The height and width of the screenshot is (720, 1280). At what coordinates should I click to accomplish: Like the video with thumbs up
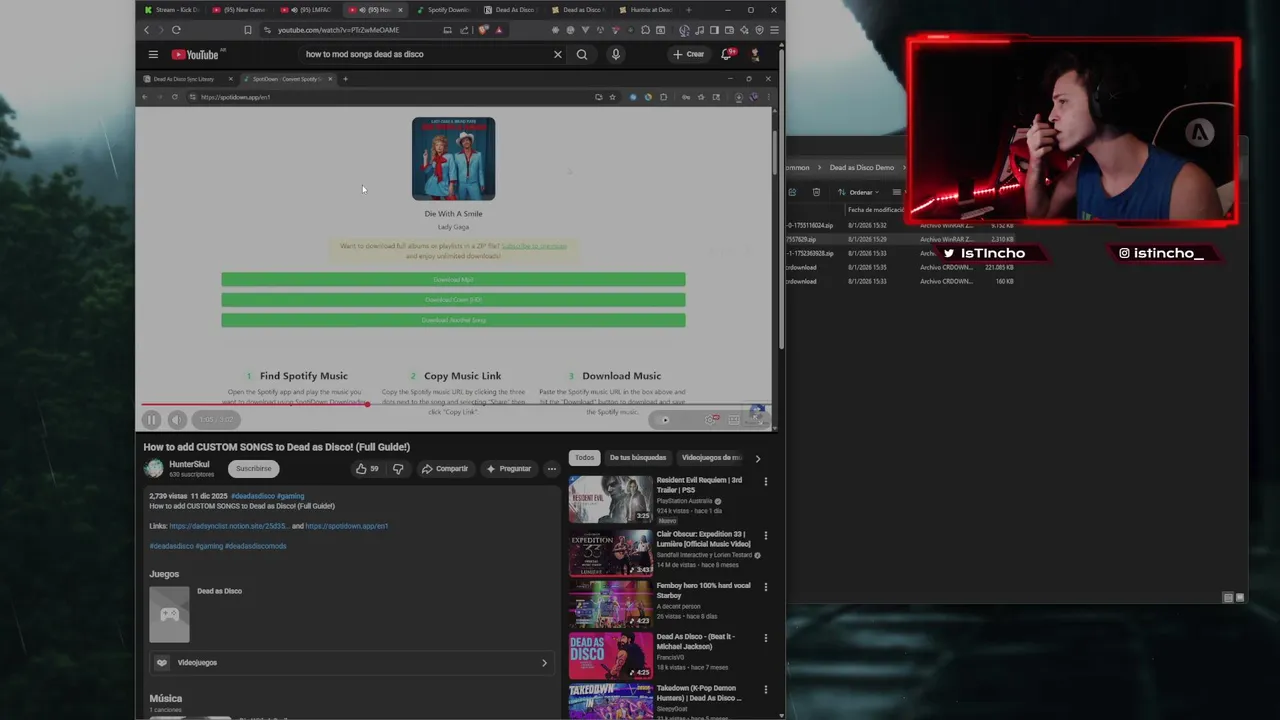click(366, 468)
